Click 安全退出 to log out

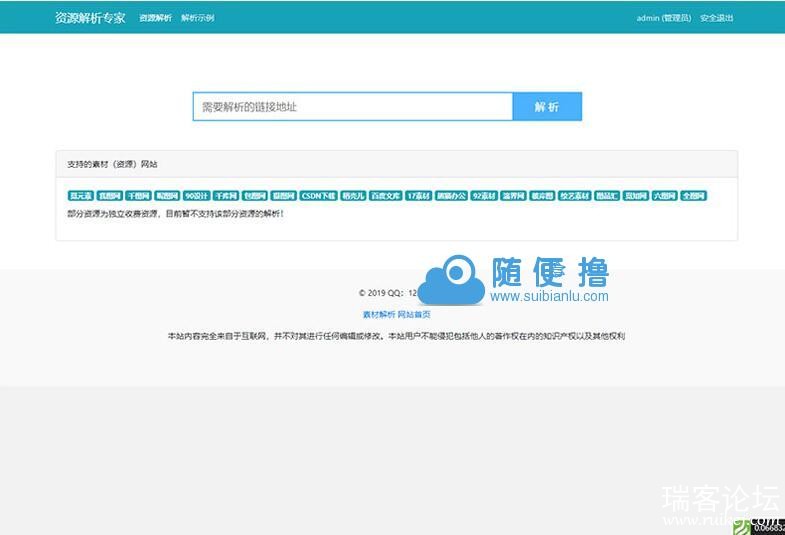point(716,18)
